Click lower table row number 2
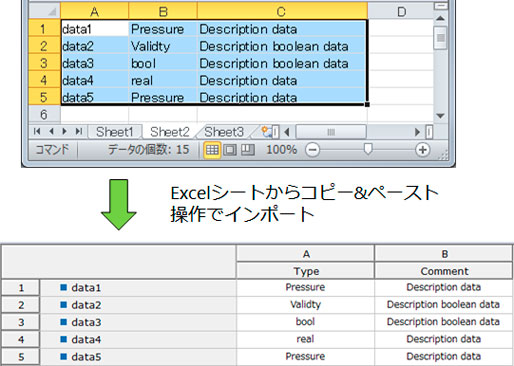 click(x=21, y=305)
